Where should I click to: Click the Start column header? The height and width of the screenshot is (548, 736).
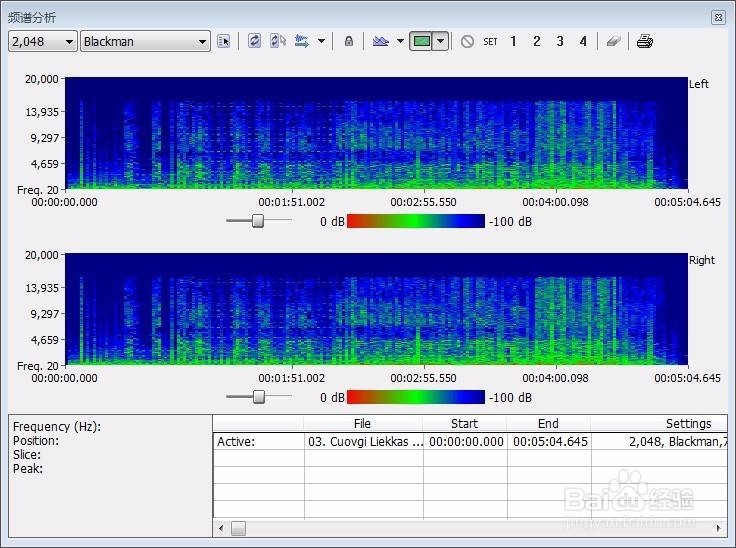point(464,424)
